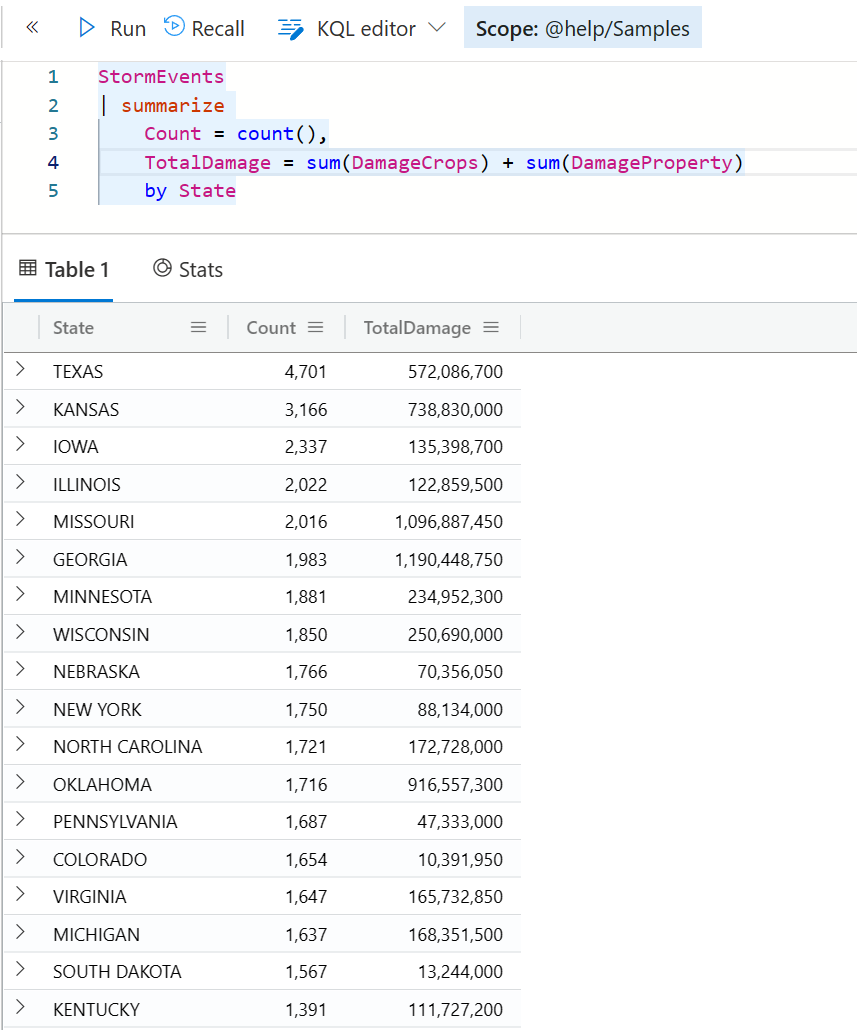Click the Scope: @help/Samples label
Screen dimensions: 857x1030
(x=582, y=28)
